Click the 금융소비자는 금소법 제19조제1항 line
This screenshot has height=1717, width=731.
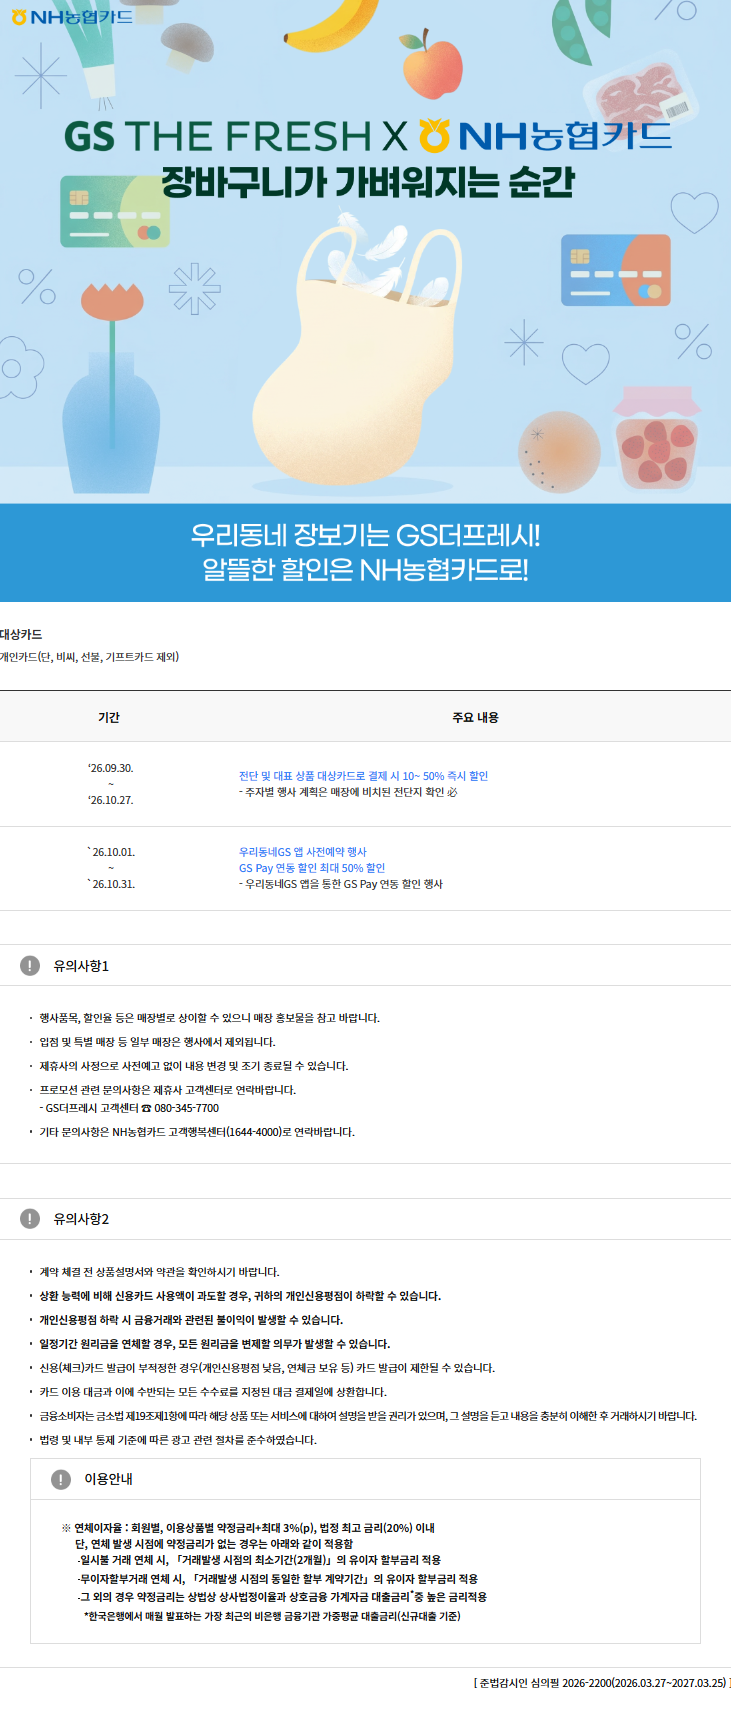pos(368,1416)
